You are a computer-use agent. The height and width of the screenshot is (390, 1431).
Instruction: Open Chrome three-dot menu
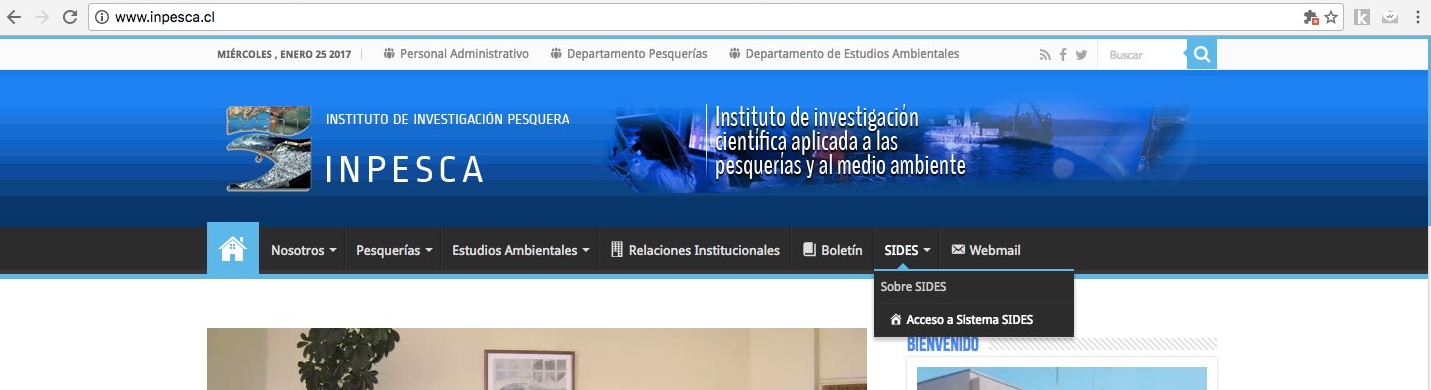1418,17
